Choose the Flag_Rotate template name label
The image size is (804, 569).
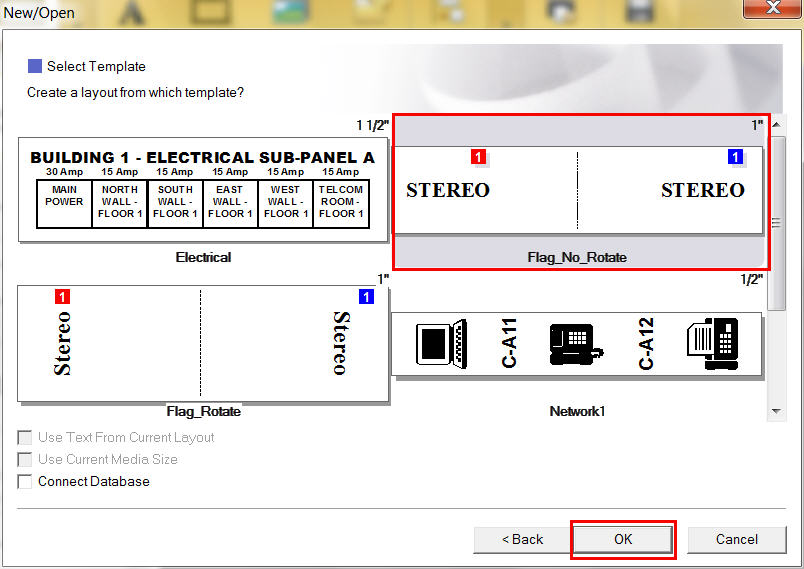203,412
